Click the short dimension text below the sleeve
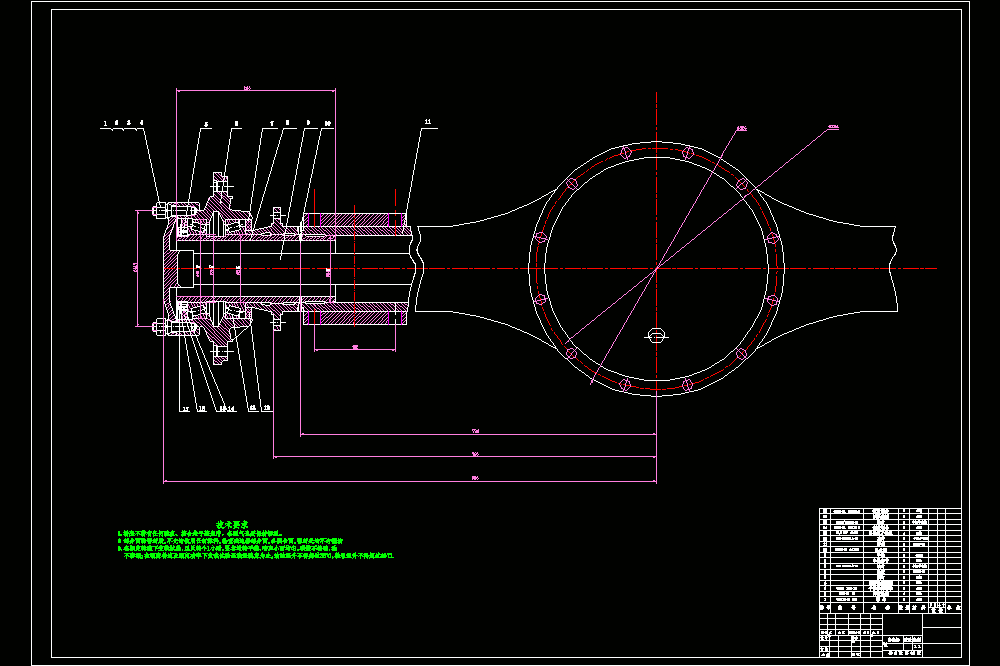1000x666 pixels. (x=355, y=346)
